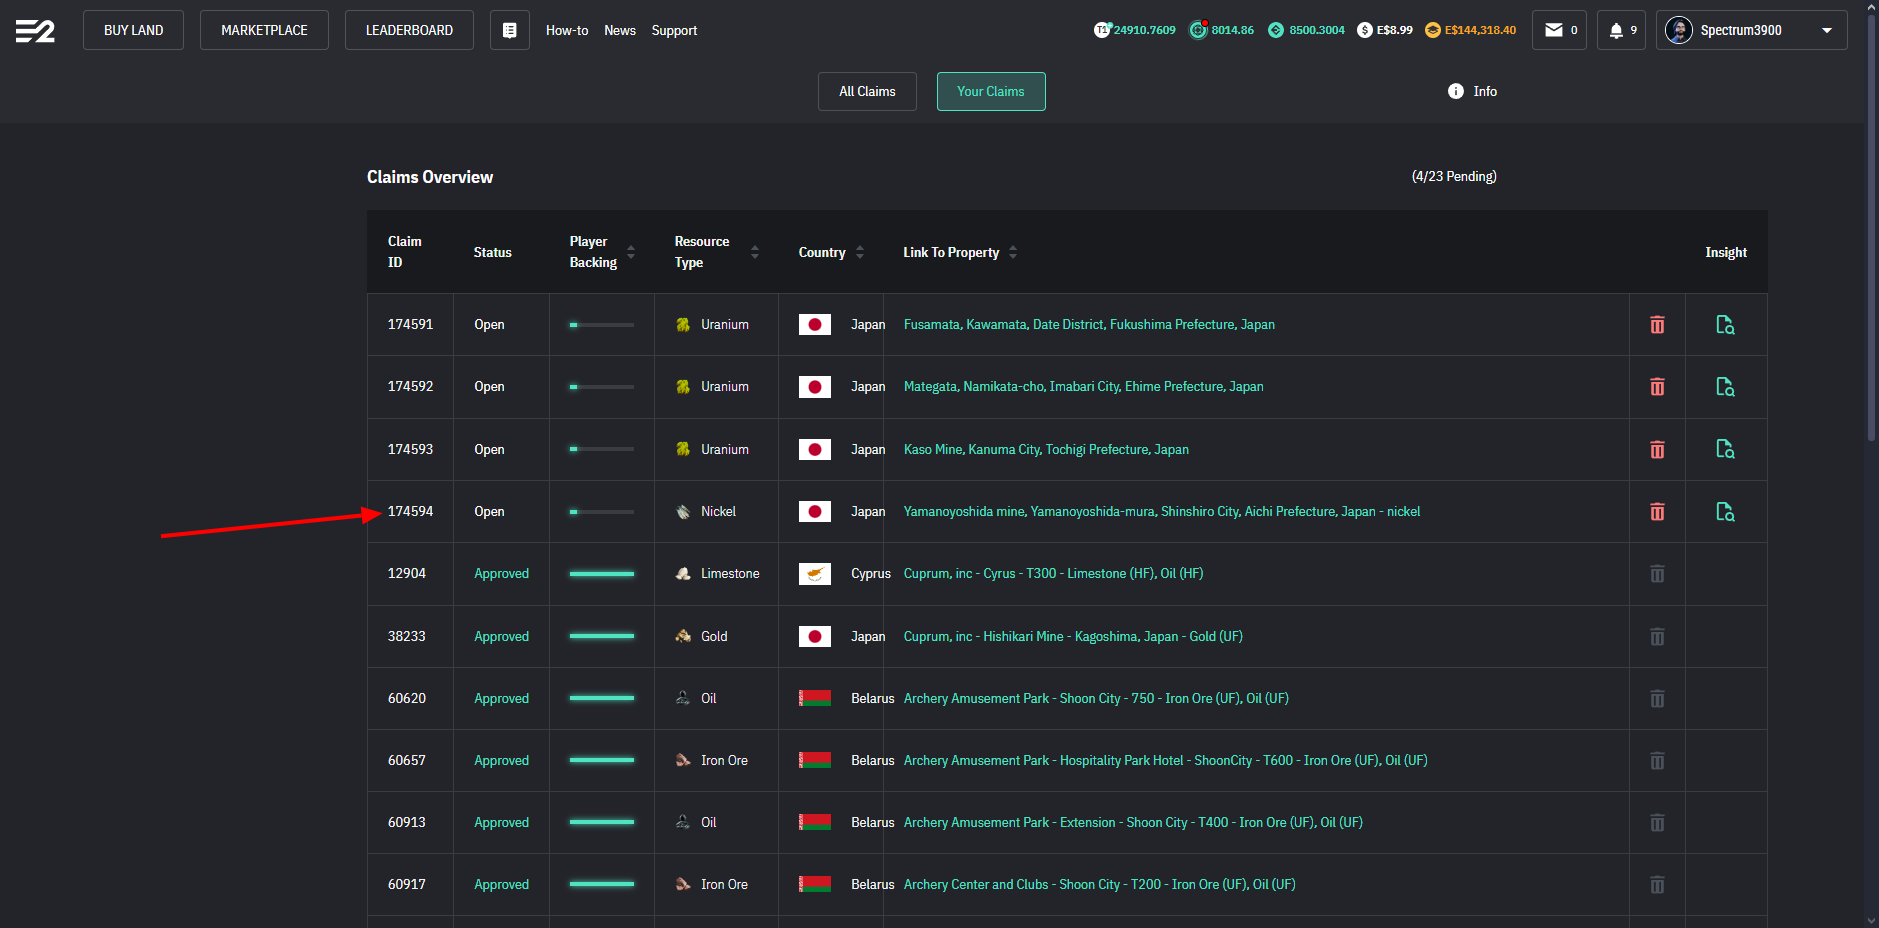Click the Earth 2 logo icon
Image resolution: width=1879 pixels, height=928 pixels.
(35, 31)
